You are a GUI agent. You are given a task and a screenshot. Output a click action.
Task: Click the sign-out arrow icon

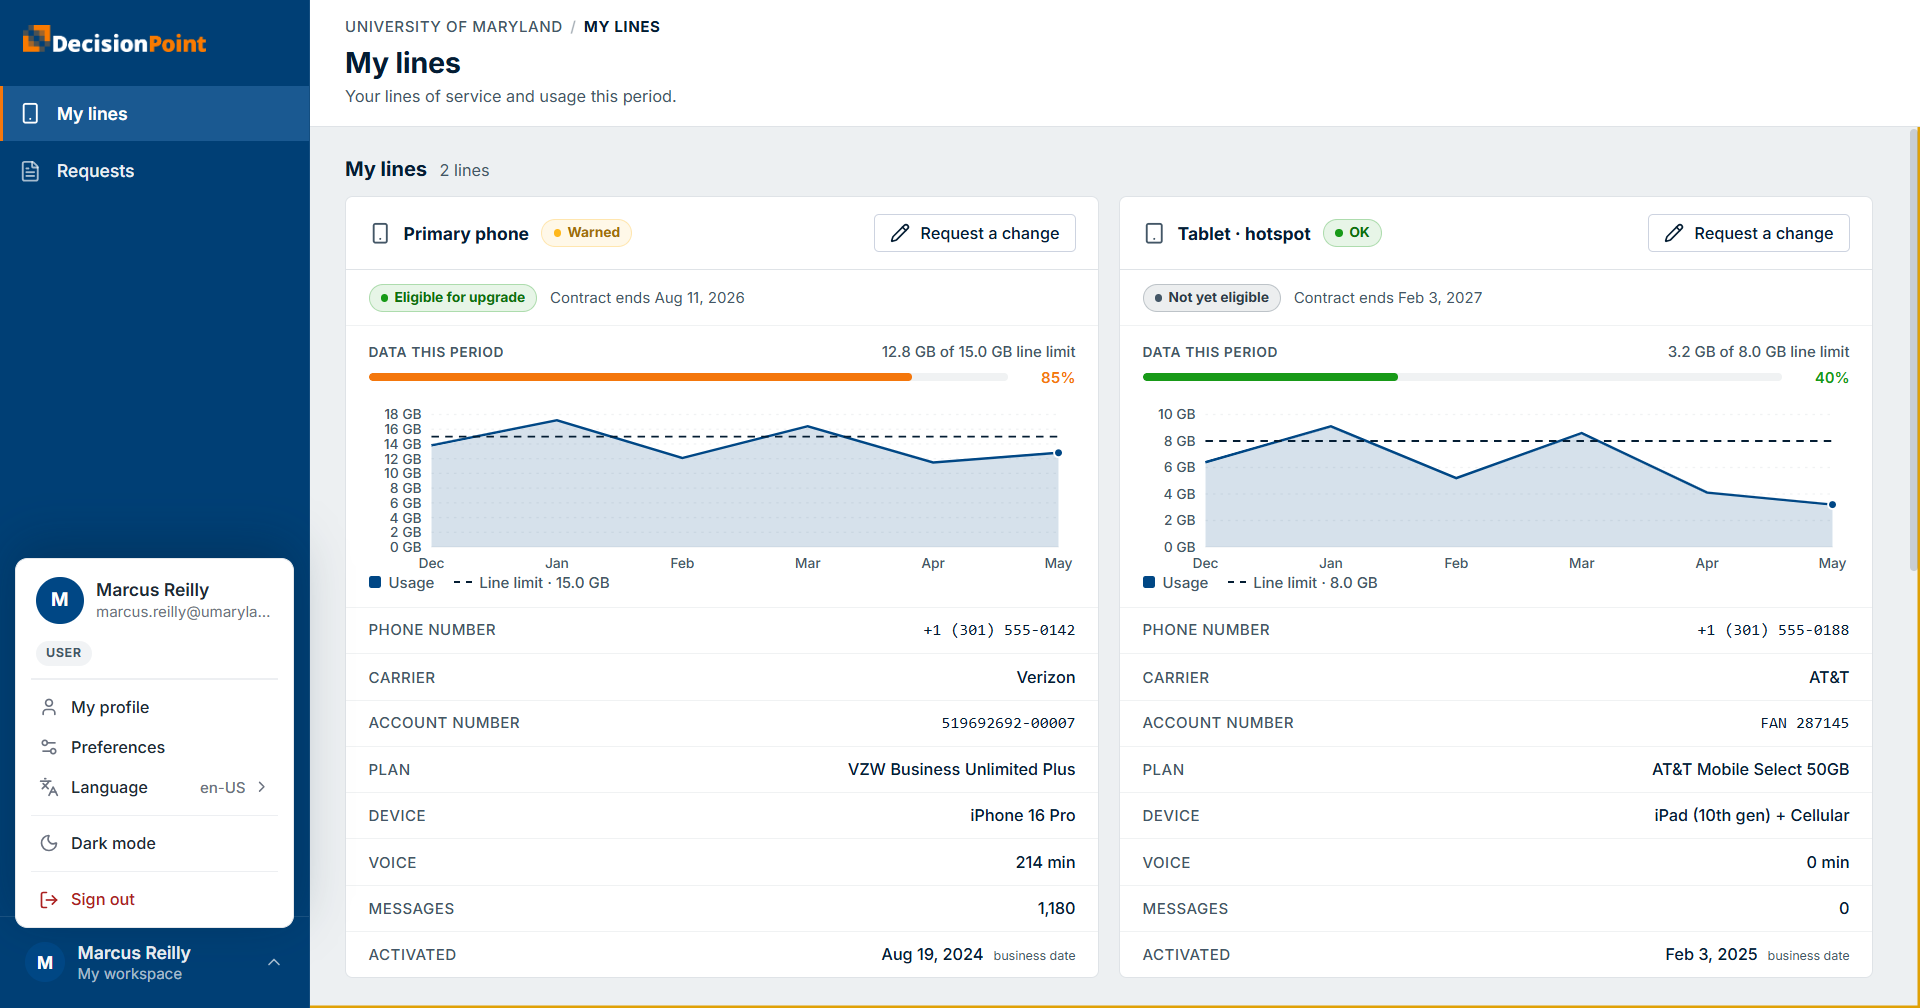point(48,899)
